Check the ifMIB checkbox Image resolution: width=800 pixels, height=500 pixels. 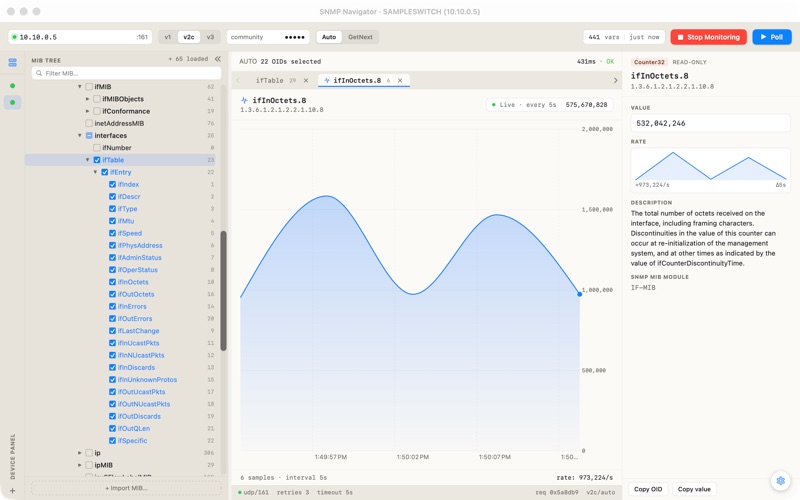tap(89, 87)
